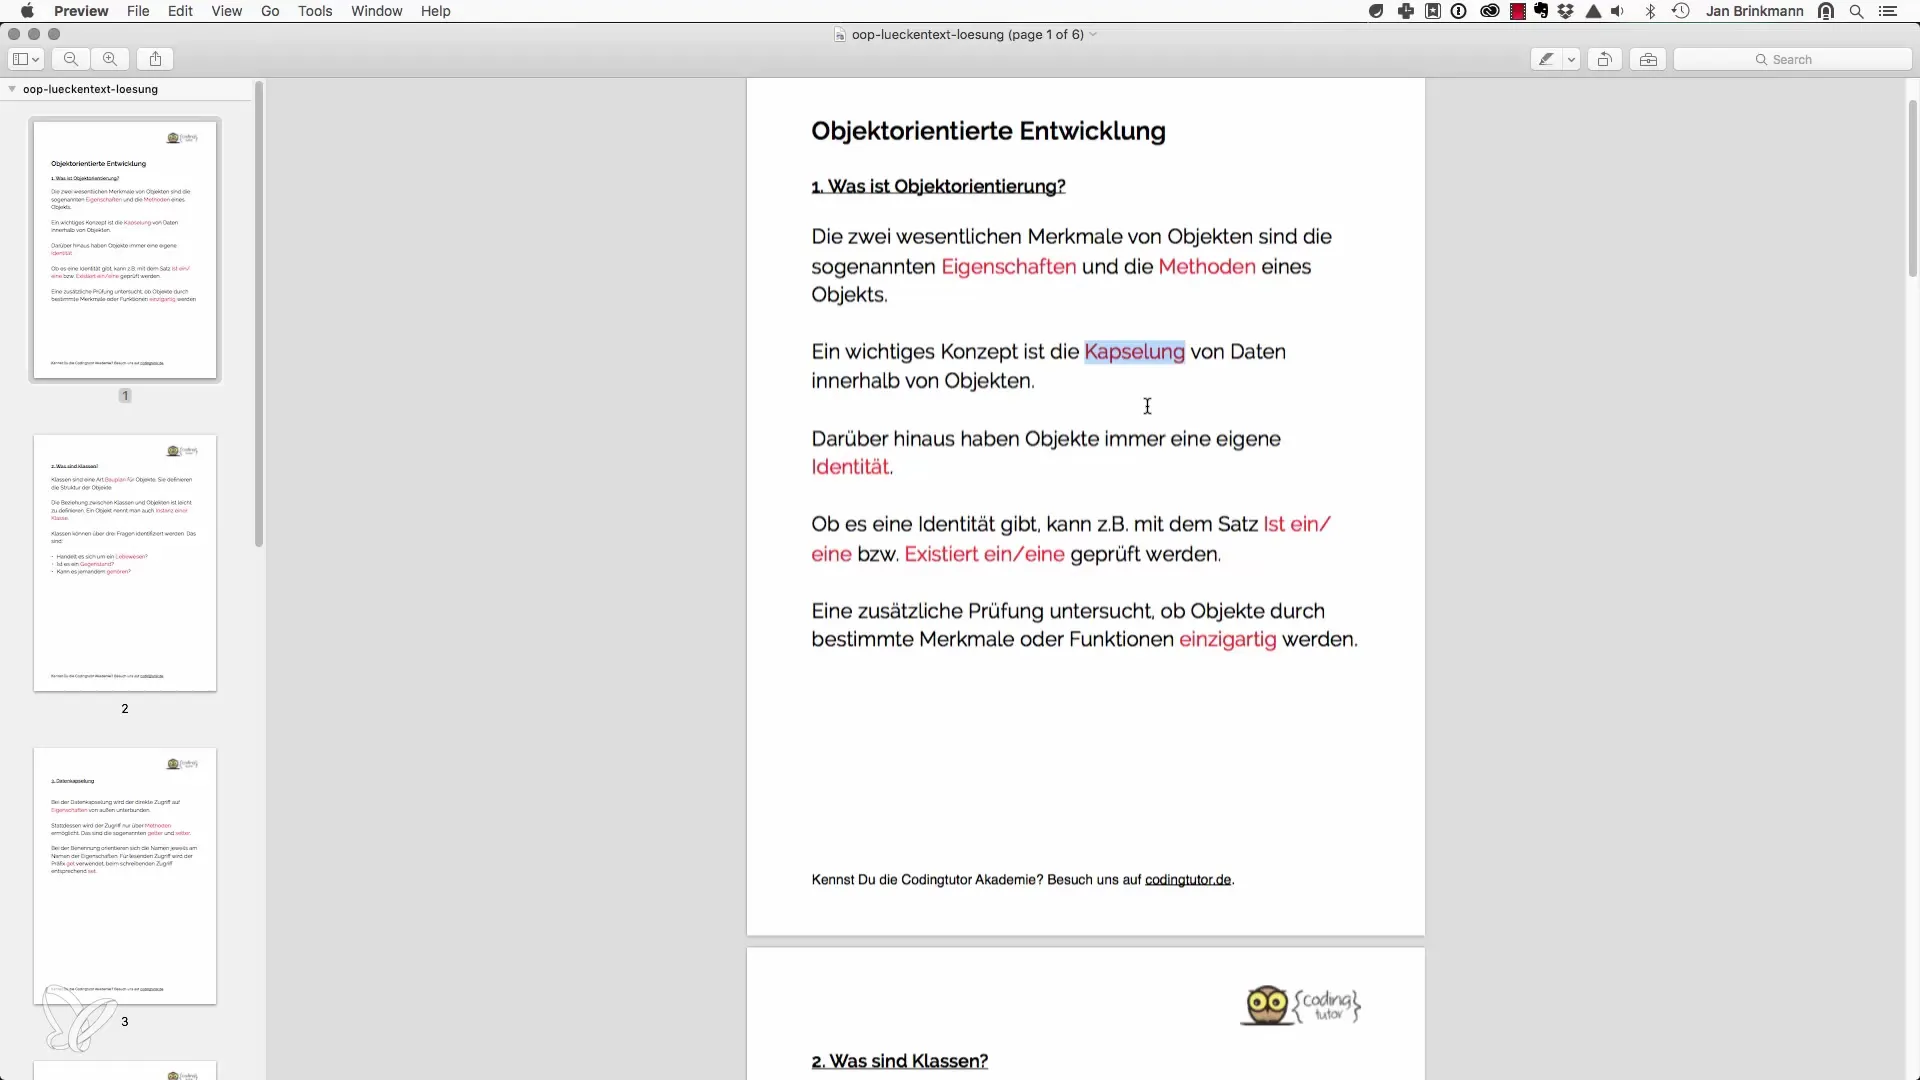Click the leaf-shaped menu bar icon
The image size is (1920, 1080).
tap(1376, 11)
